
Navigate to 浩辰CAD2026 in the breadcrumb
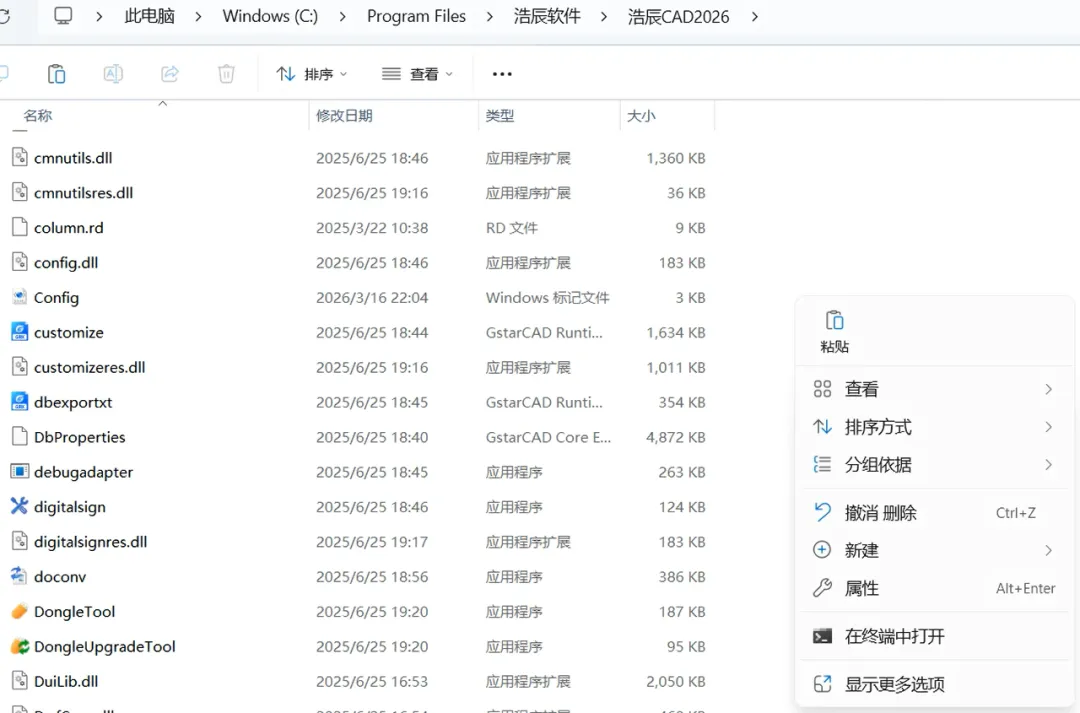click(678, 17)
